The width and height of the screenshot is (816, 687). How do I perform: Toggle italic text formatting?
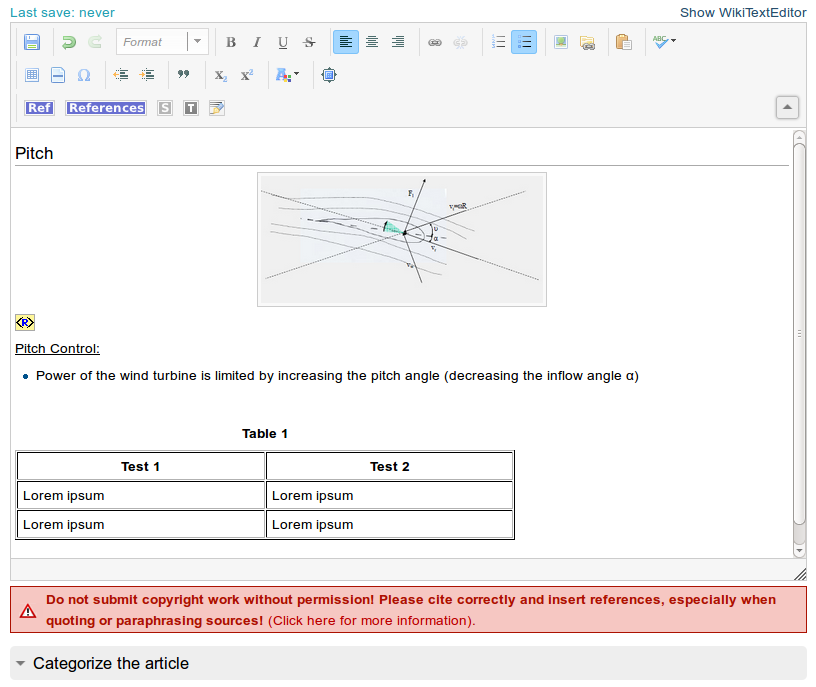(257, 42)
